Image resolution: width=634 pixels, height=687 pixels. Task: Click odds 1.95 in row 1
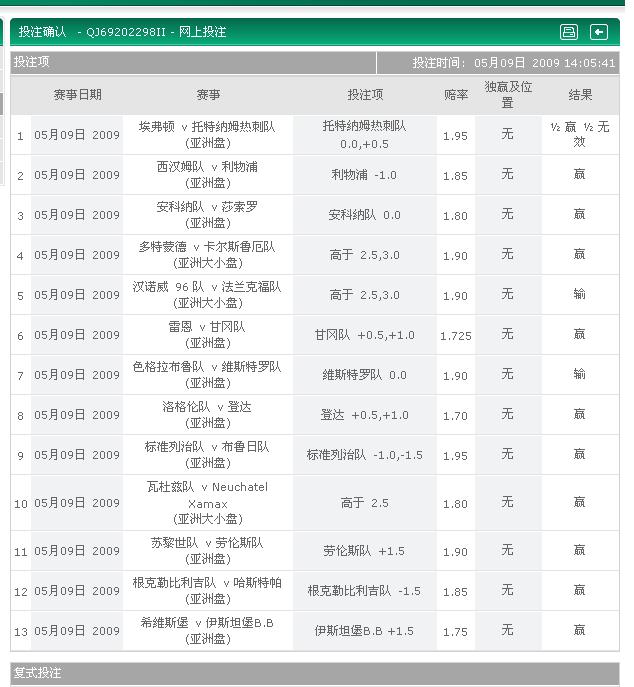click(x=455, y=136)
